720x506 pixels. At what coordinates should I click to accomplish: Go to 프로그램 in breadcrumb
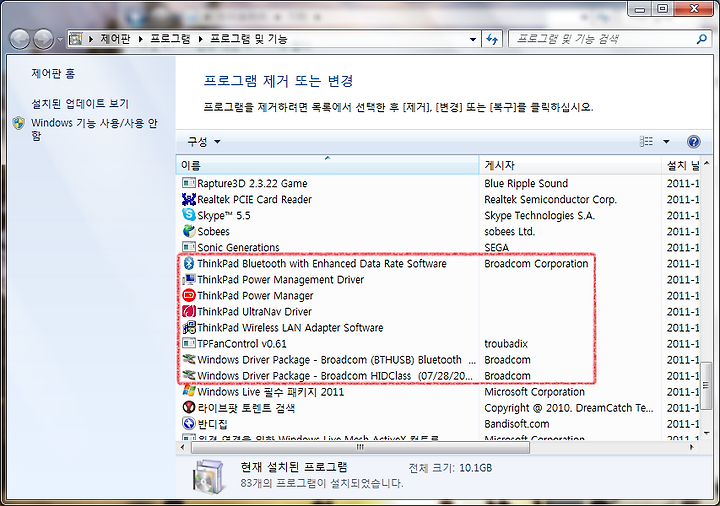(170, 39)
